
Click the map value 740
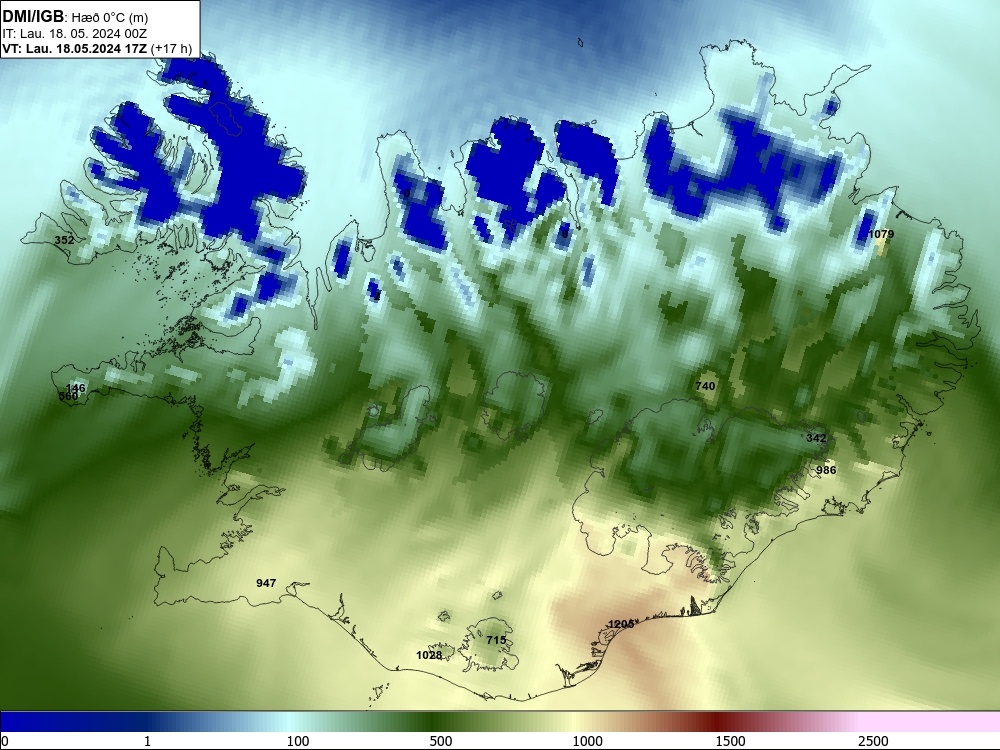click(705, 386)
